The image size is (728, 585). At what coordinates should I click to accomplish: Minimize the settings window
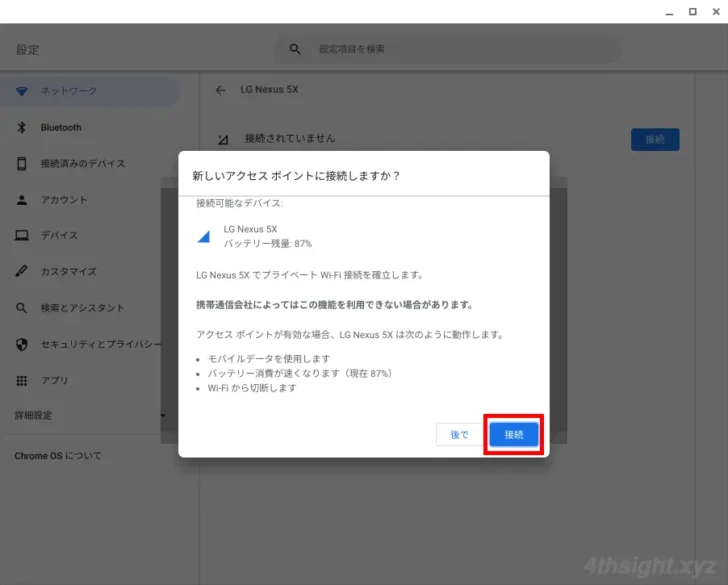(669, 12)
